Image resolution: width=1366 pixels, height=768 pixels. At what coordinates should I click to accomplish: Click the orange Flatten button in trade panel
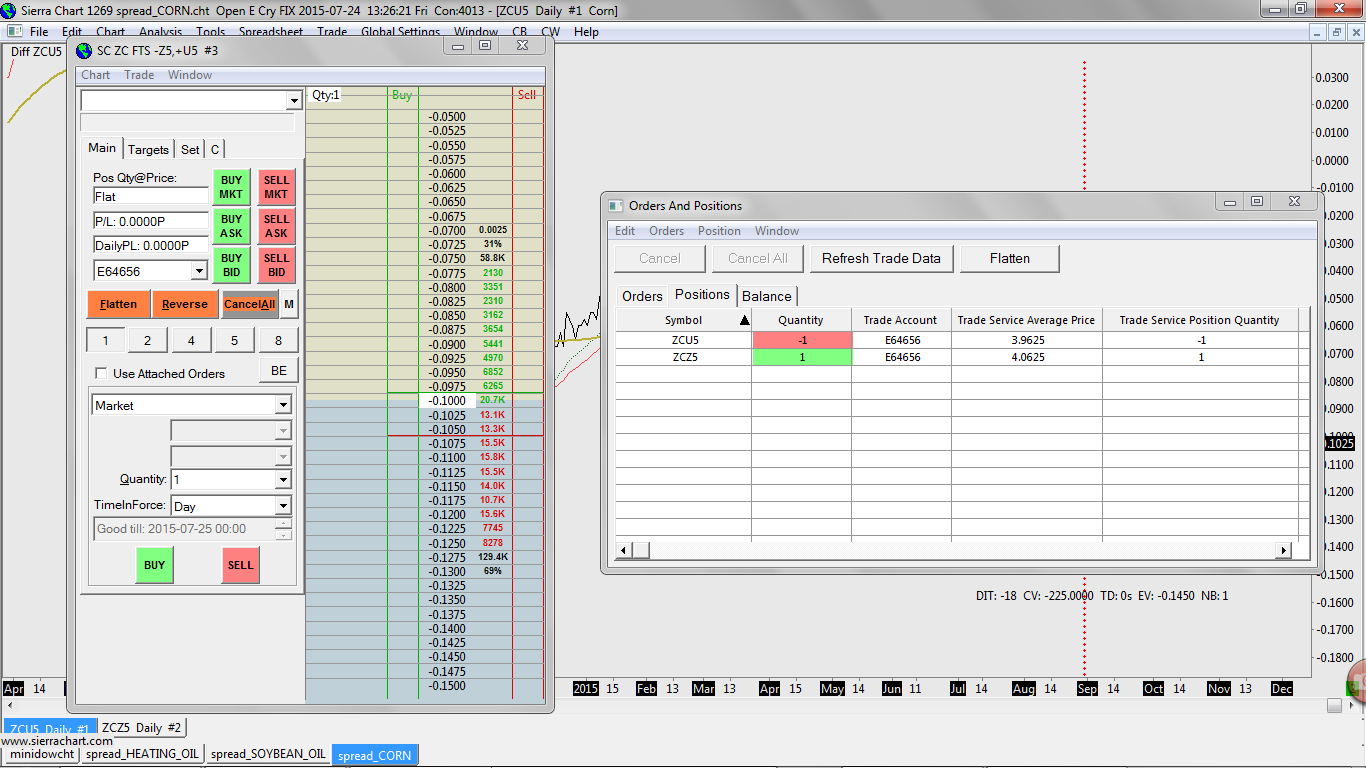pyautogui.click(x=118, y=304)
